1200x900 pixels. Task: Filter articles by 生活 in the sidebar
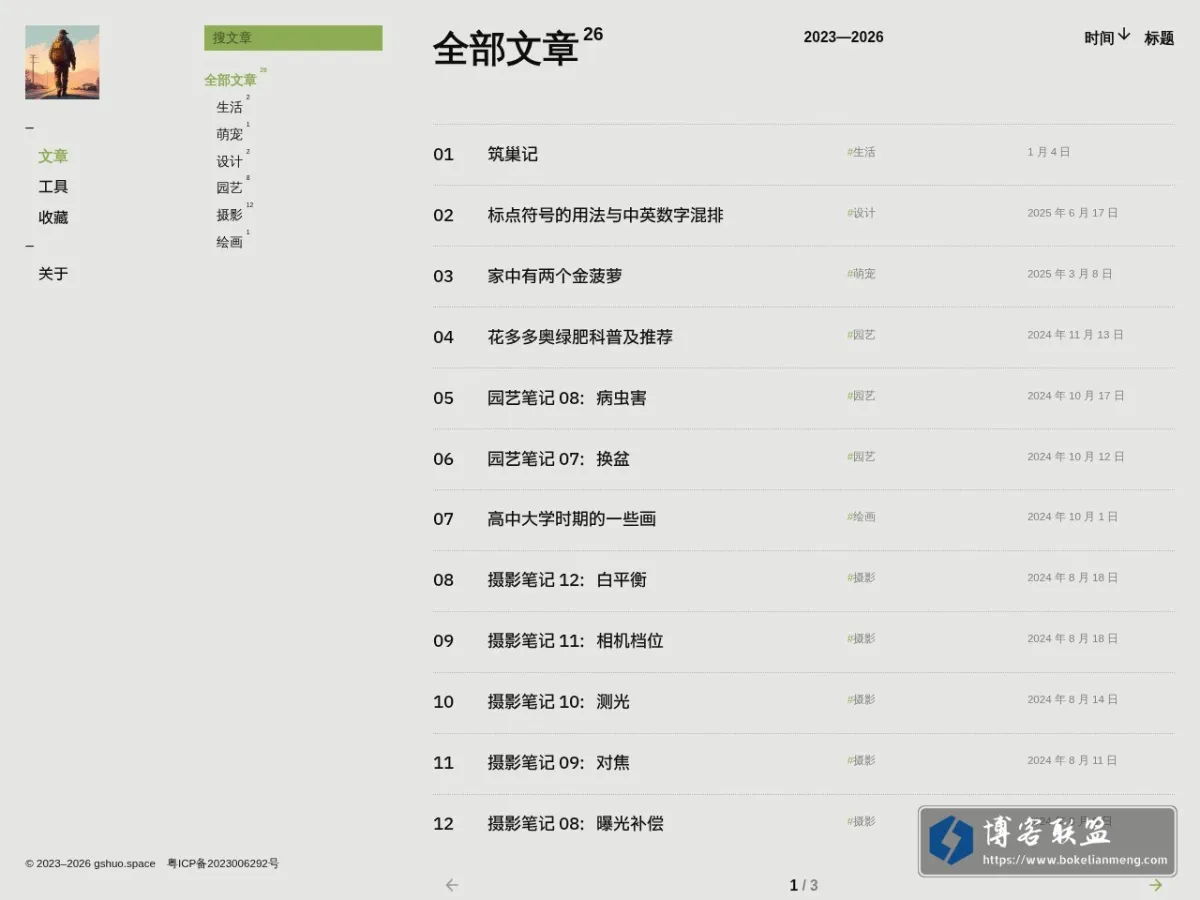pyautogui.click(x=229, y=107)
